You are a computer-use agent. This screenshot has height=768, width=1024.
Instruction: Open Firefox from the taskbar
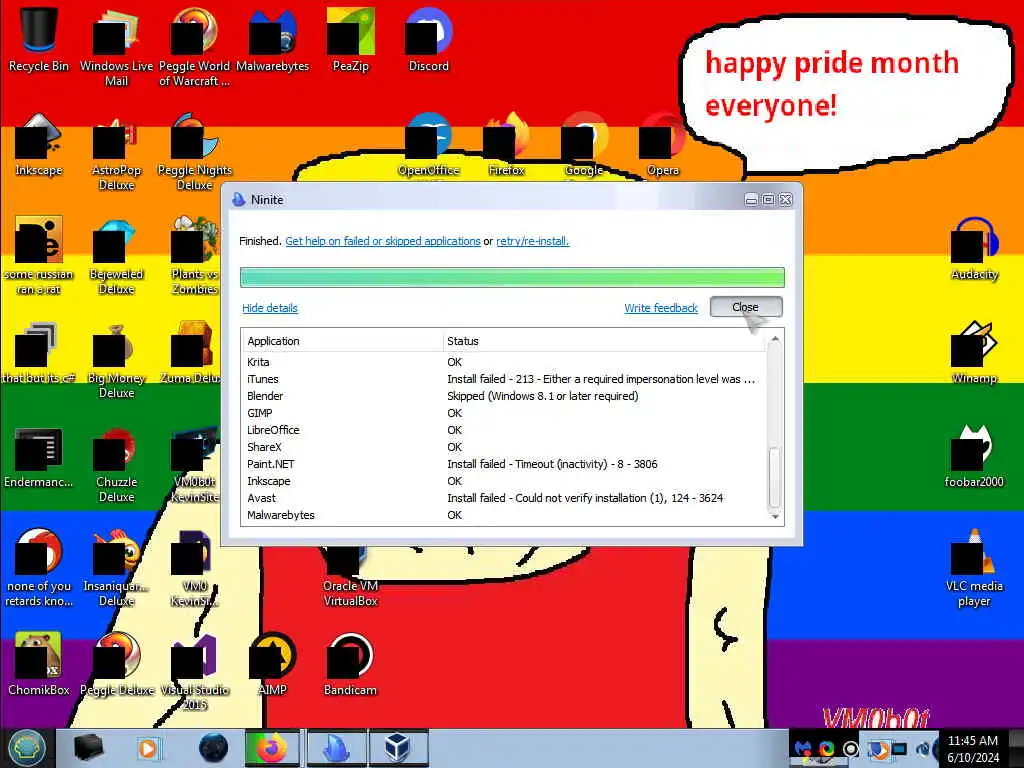272,748
